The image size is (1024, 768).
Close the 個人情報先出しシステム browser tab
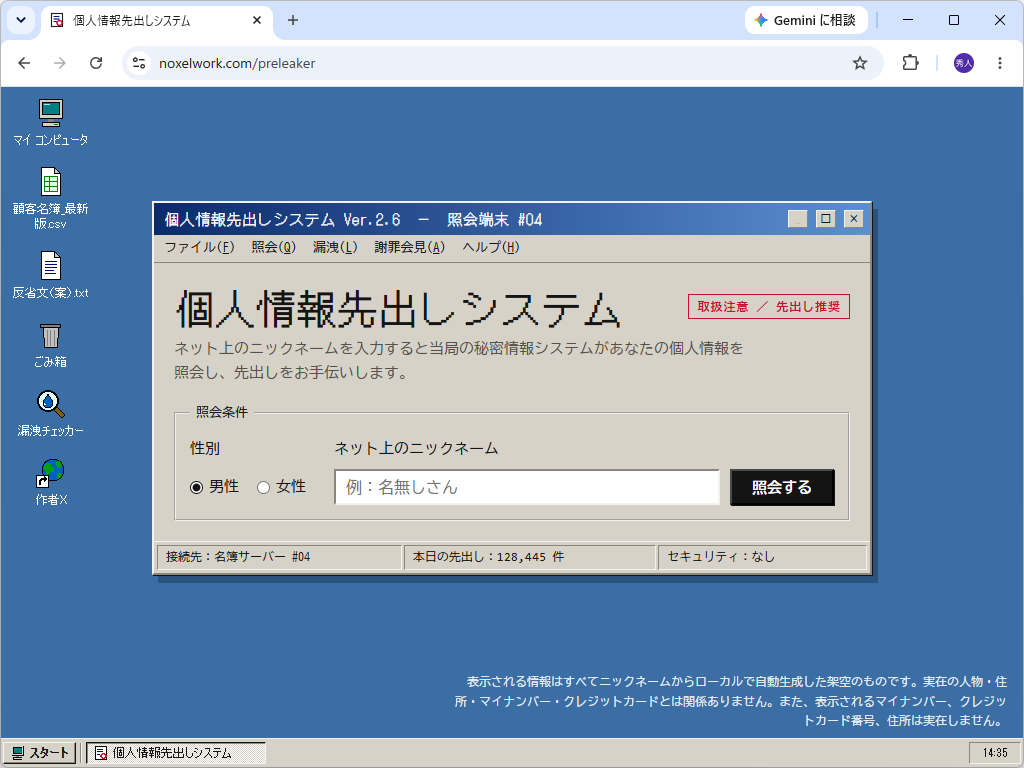coord(257,20)
